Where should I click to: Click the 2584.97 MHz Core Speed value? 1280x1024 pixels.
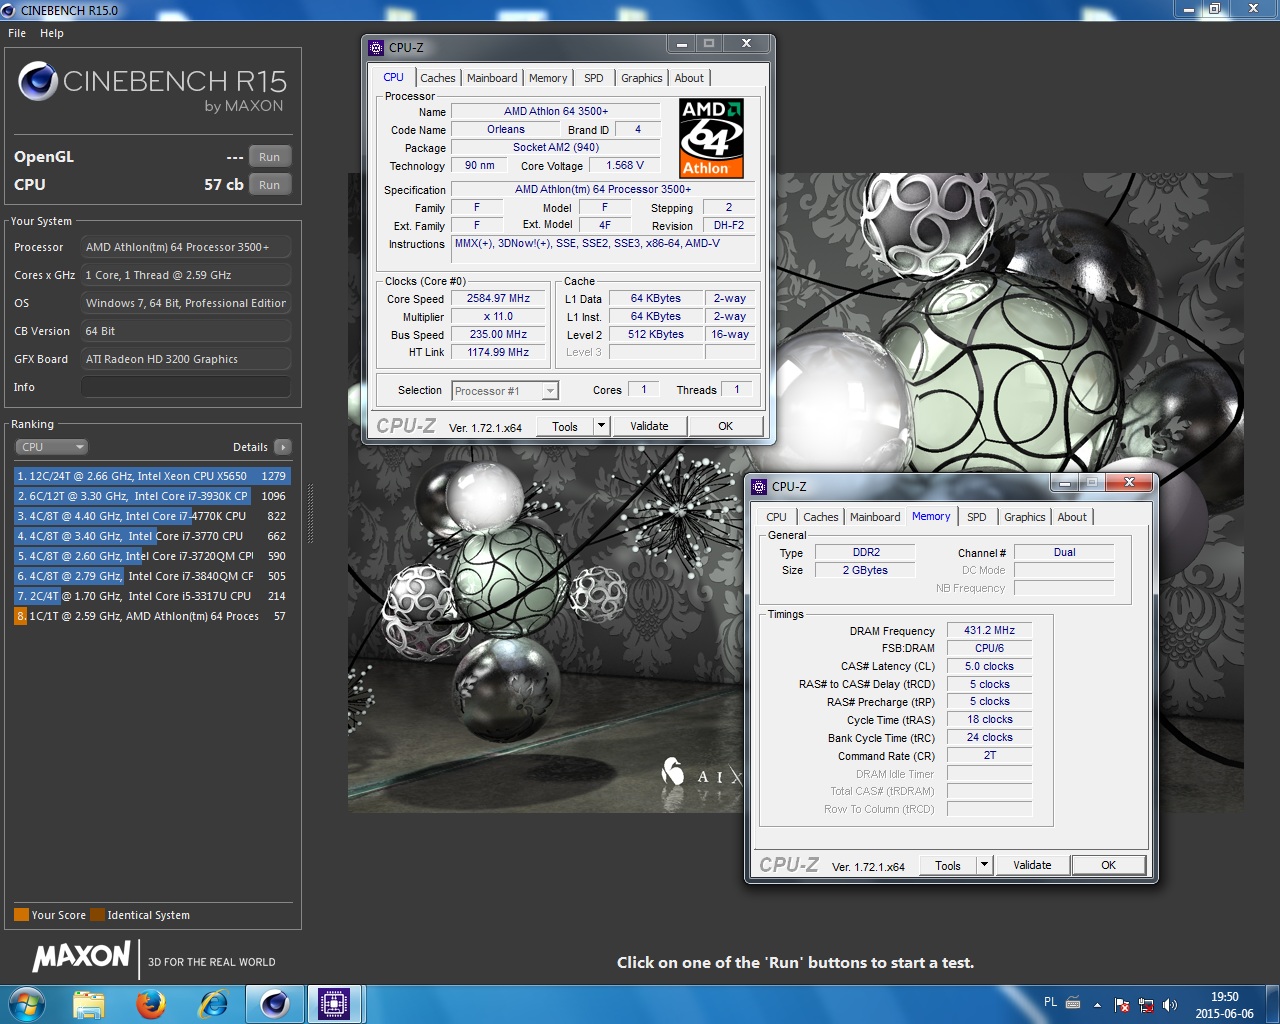tap(498, 298)
